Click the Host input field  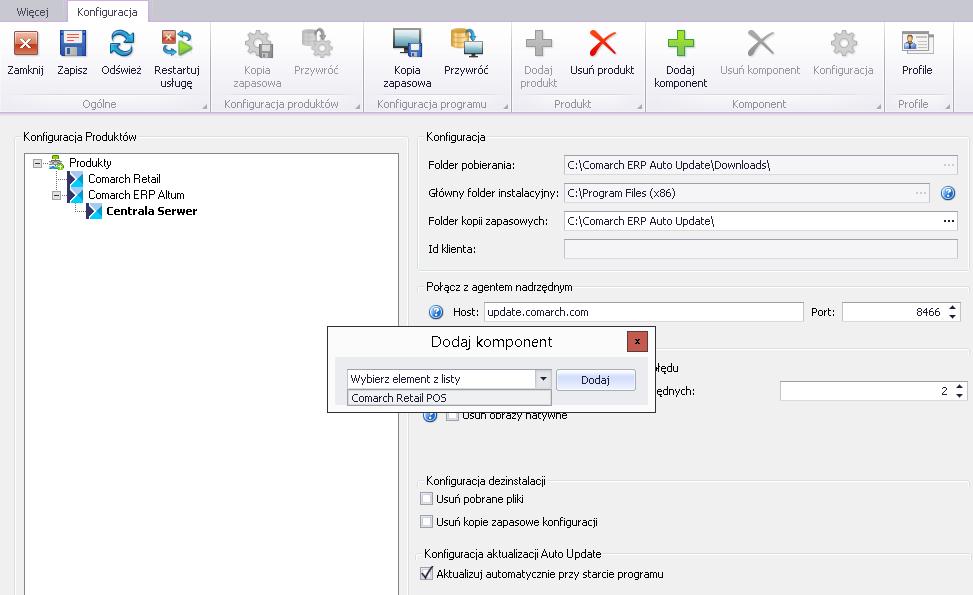click(643, 312)
